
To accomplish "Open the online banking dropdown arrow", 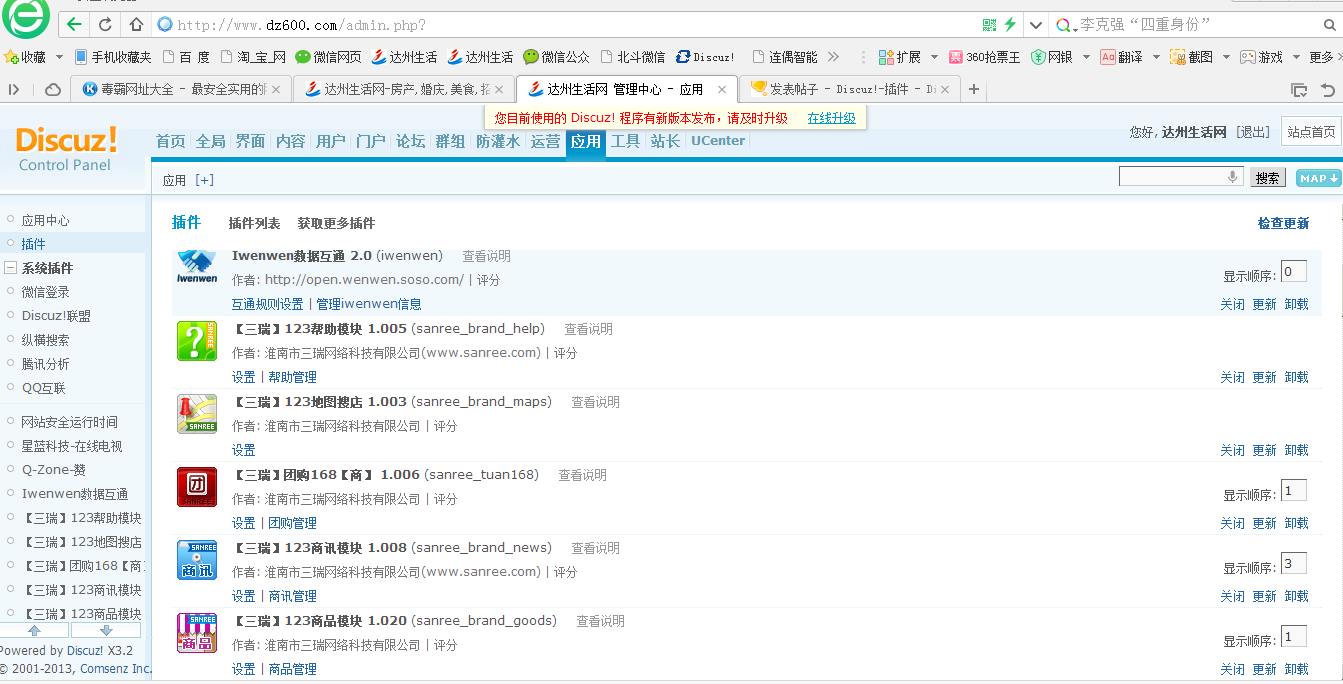I will 1086,57.
